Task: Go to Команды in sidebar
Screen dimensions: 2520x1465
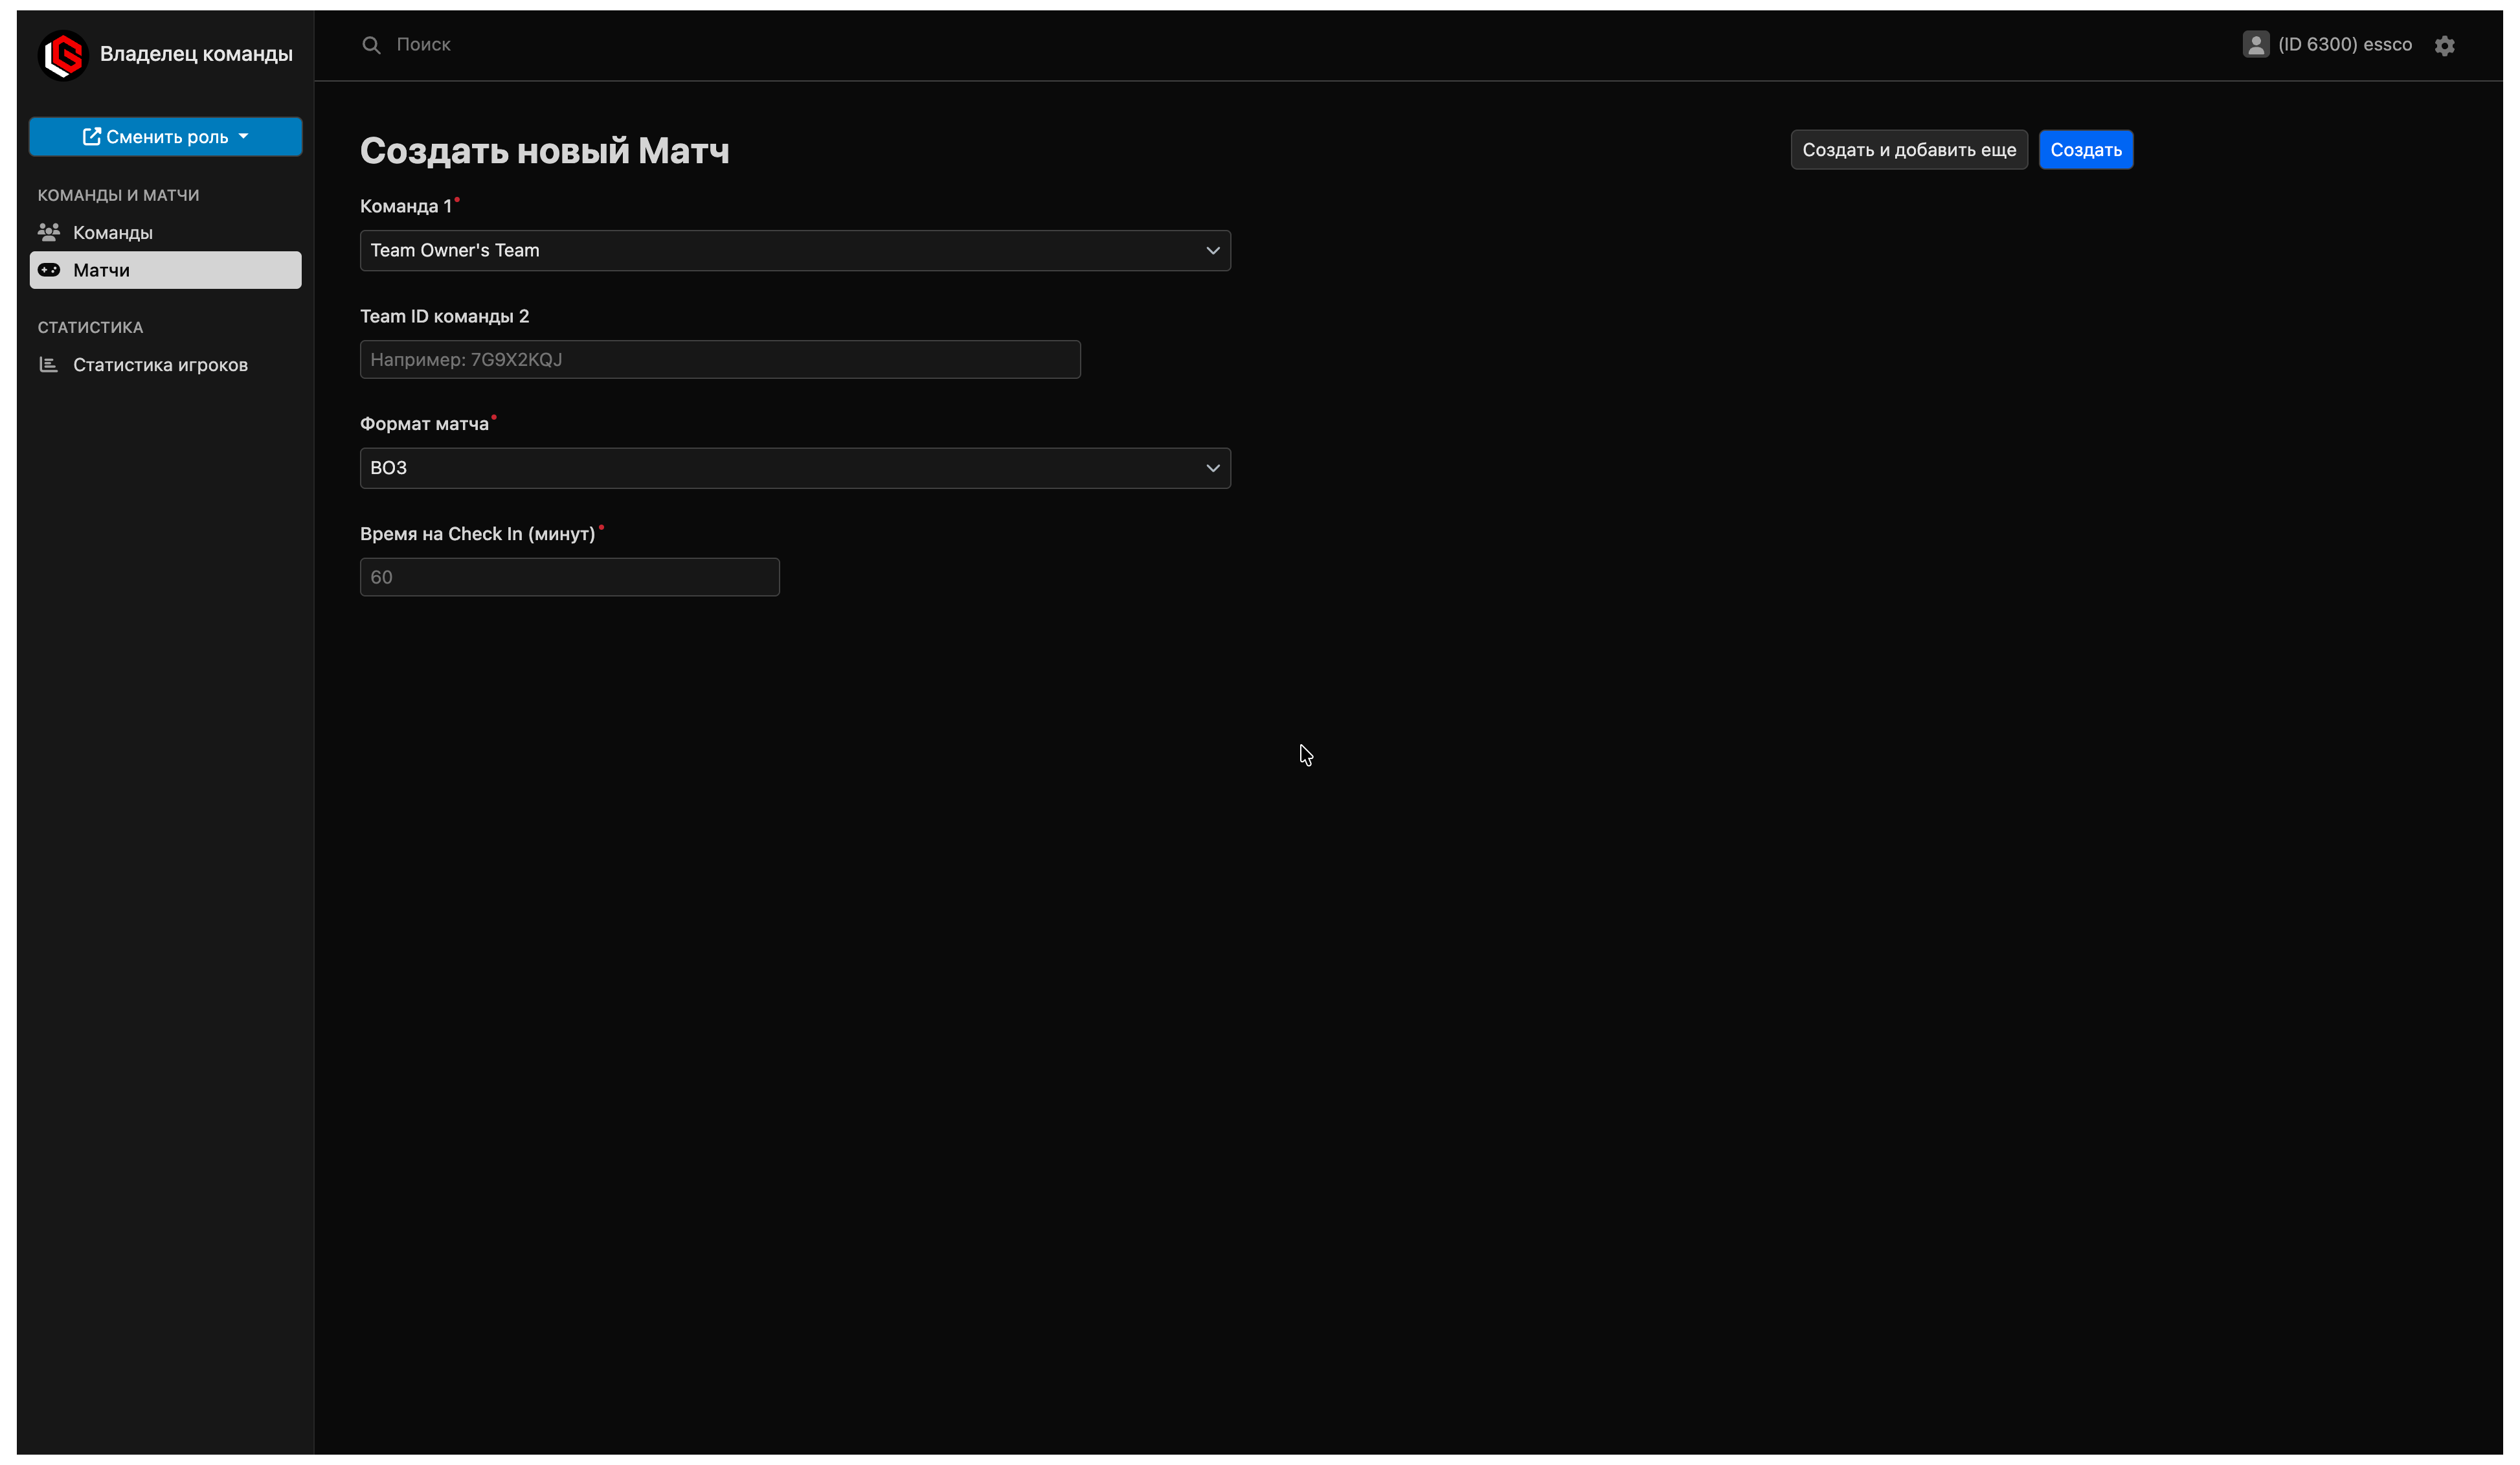Action: [x=113, y=233]
